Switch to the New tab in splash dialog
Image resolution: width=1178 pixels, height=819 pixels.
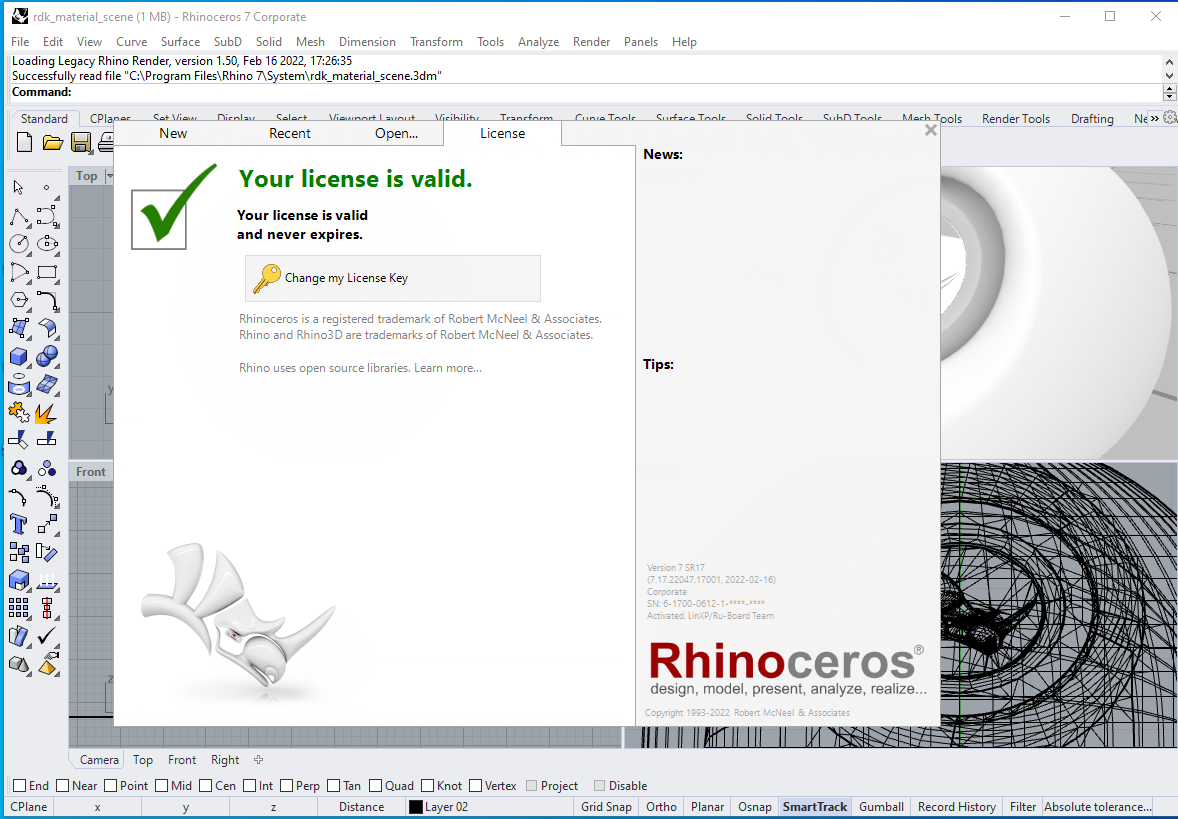coord(173,134)
